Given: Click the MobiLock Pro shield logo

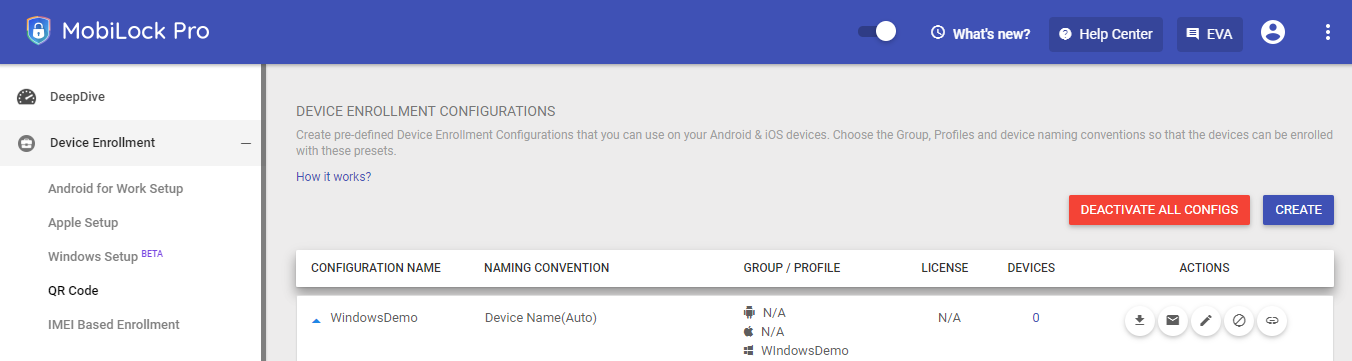Looking at the screenshot, I should point(38,32).
